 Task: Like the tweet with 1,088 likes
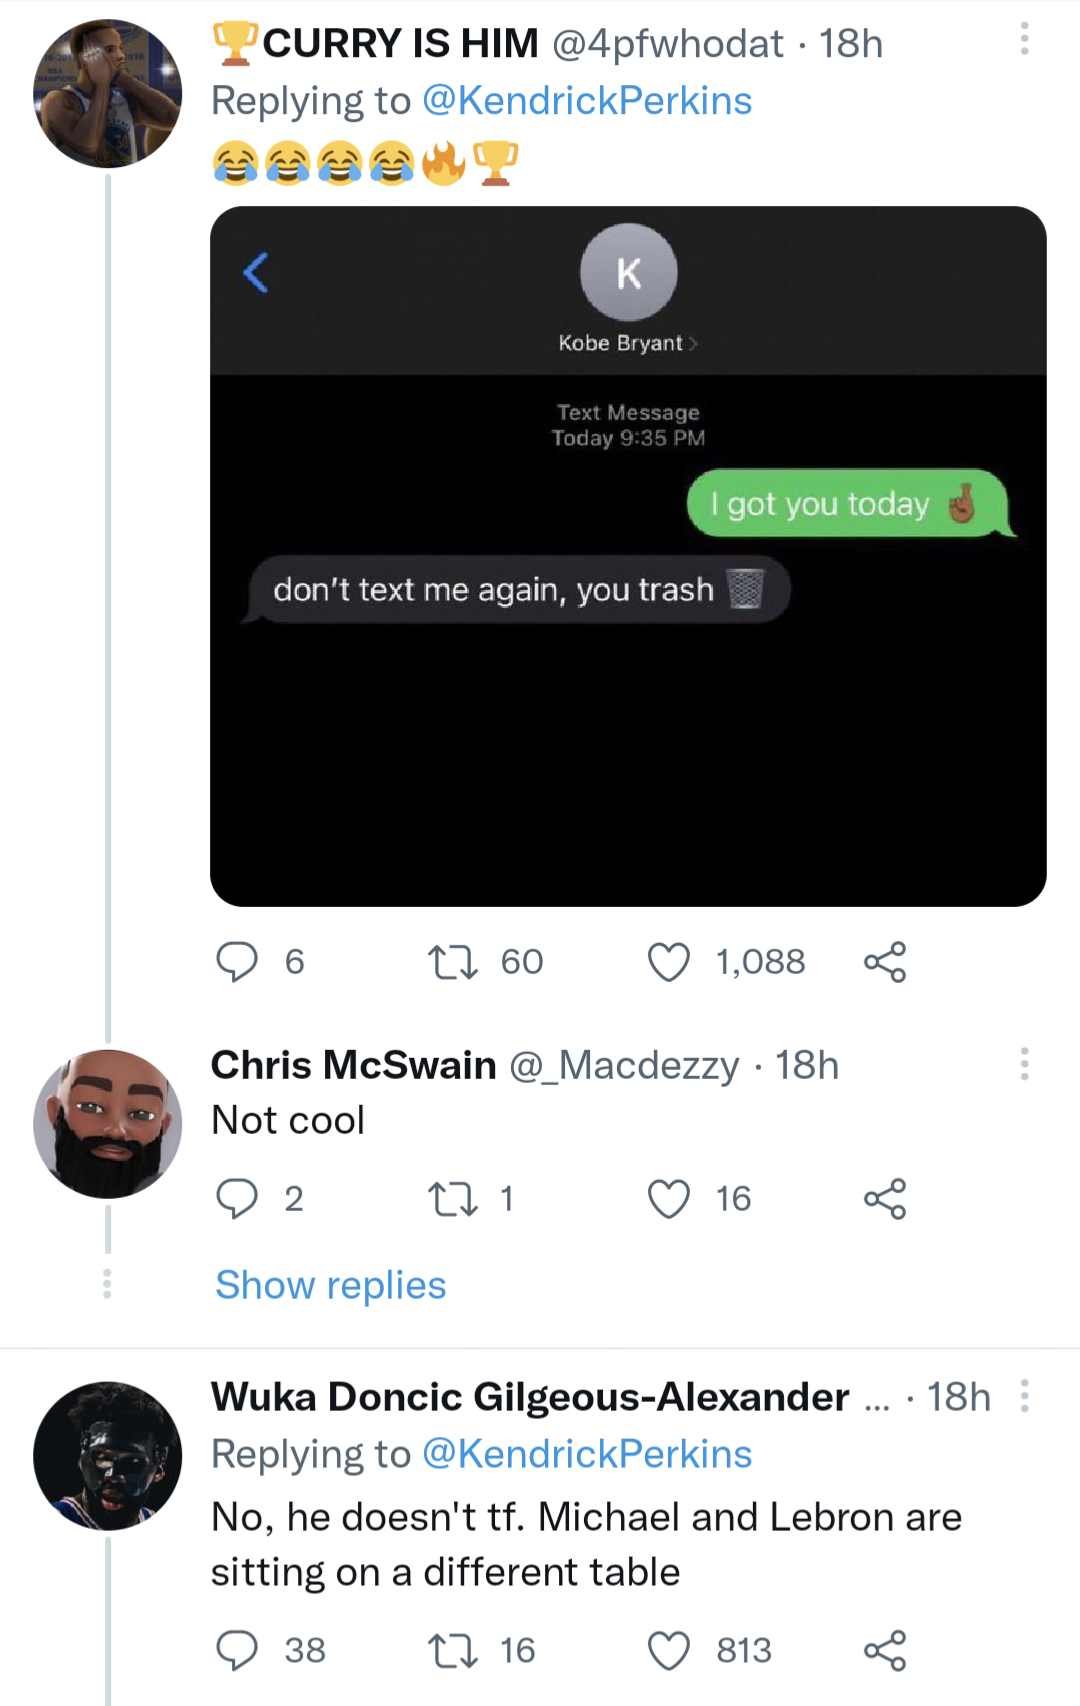click(668, 962)
